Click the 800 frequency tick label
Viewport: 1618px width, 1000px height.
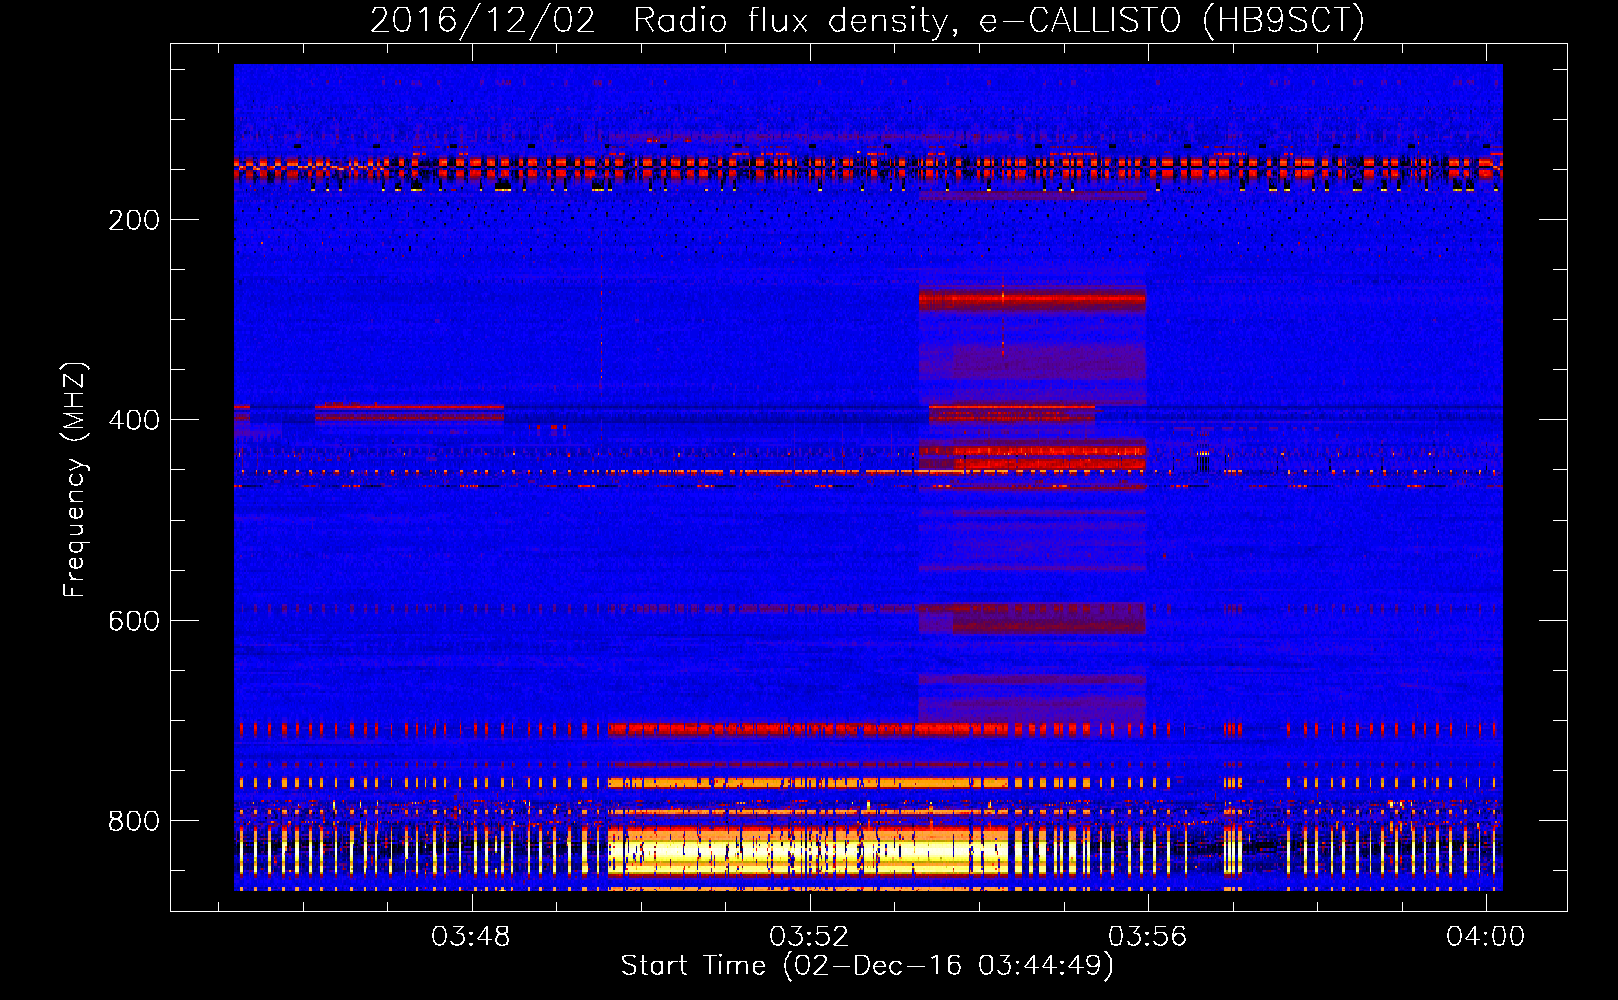click(134, 821)
